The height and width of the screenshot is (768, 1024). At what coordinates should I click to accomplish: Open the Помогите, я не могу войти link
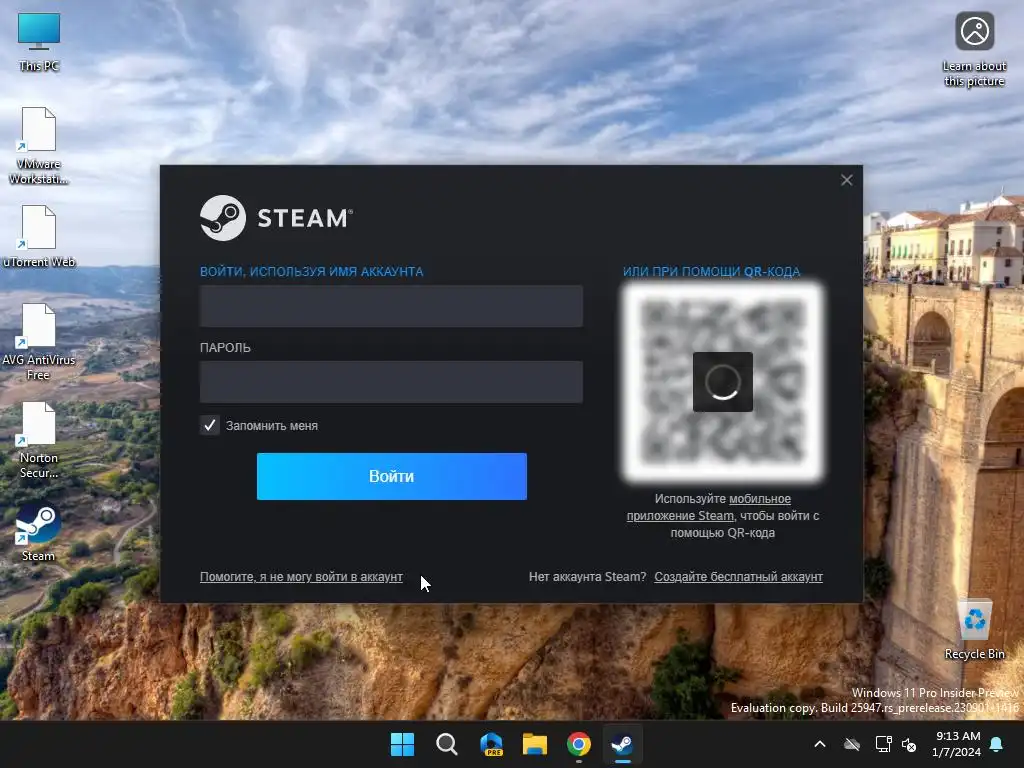pyautogui.click(x=301, y=577)
